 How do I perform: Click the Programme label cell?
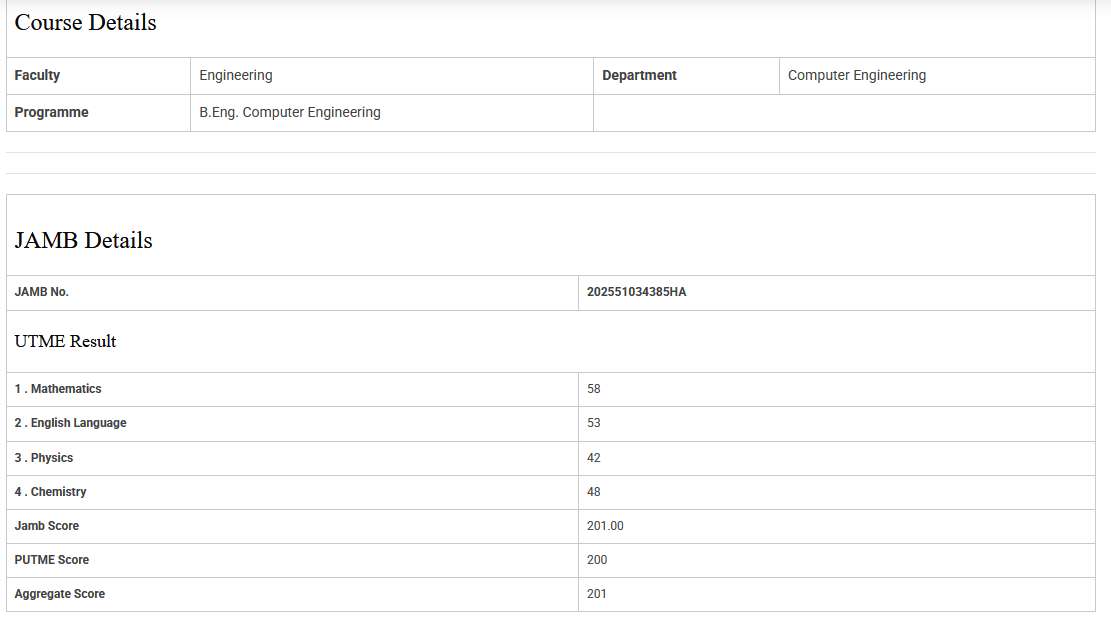tap(52, 113)
